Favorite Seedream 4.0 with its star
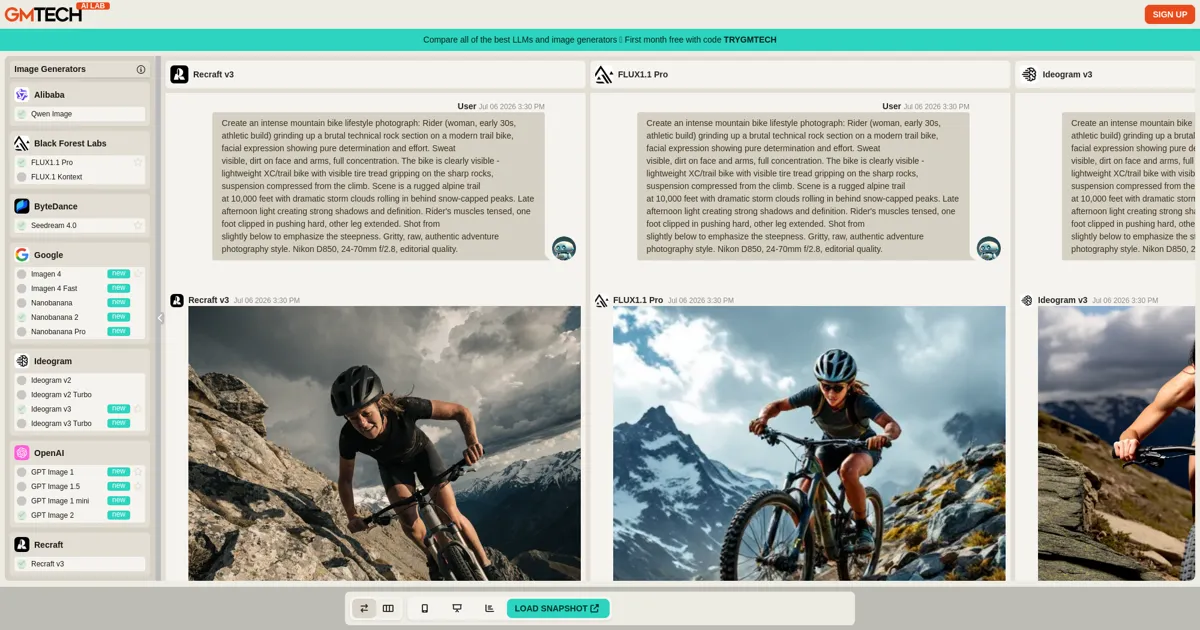 click(138, 225)
